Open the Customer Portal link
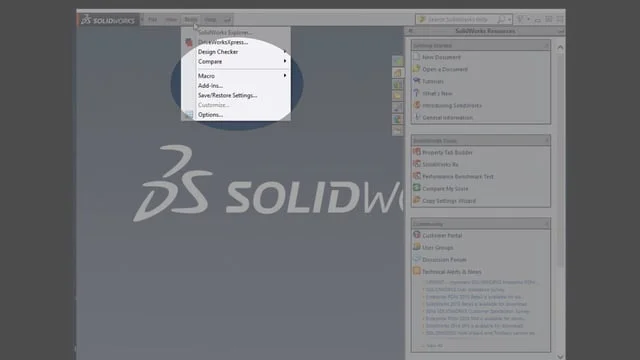Screen dimensions: 640x360 pyautogui.click(x=442, y=236)
